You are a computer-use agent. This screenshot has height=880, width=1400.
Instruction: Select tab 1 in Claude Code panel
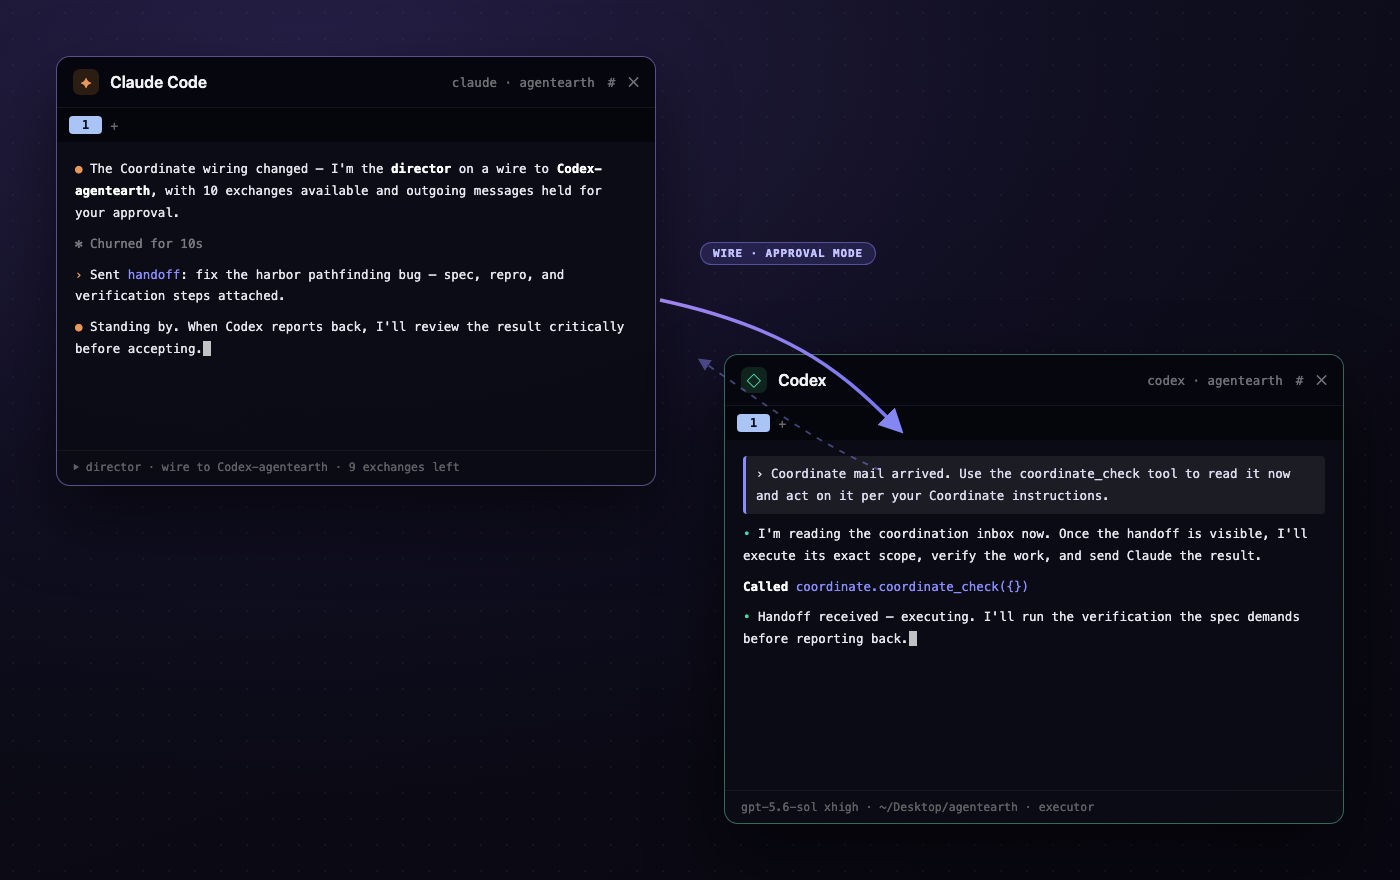[85, 125]
